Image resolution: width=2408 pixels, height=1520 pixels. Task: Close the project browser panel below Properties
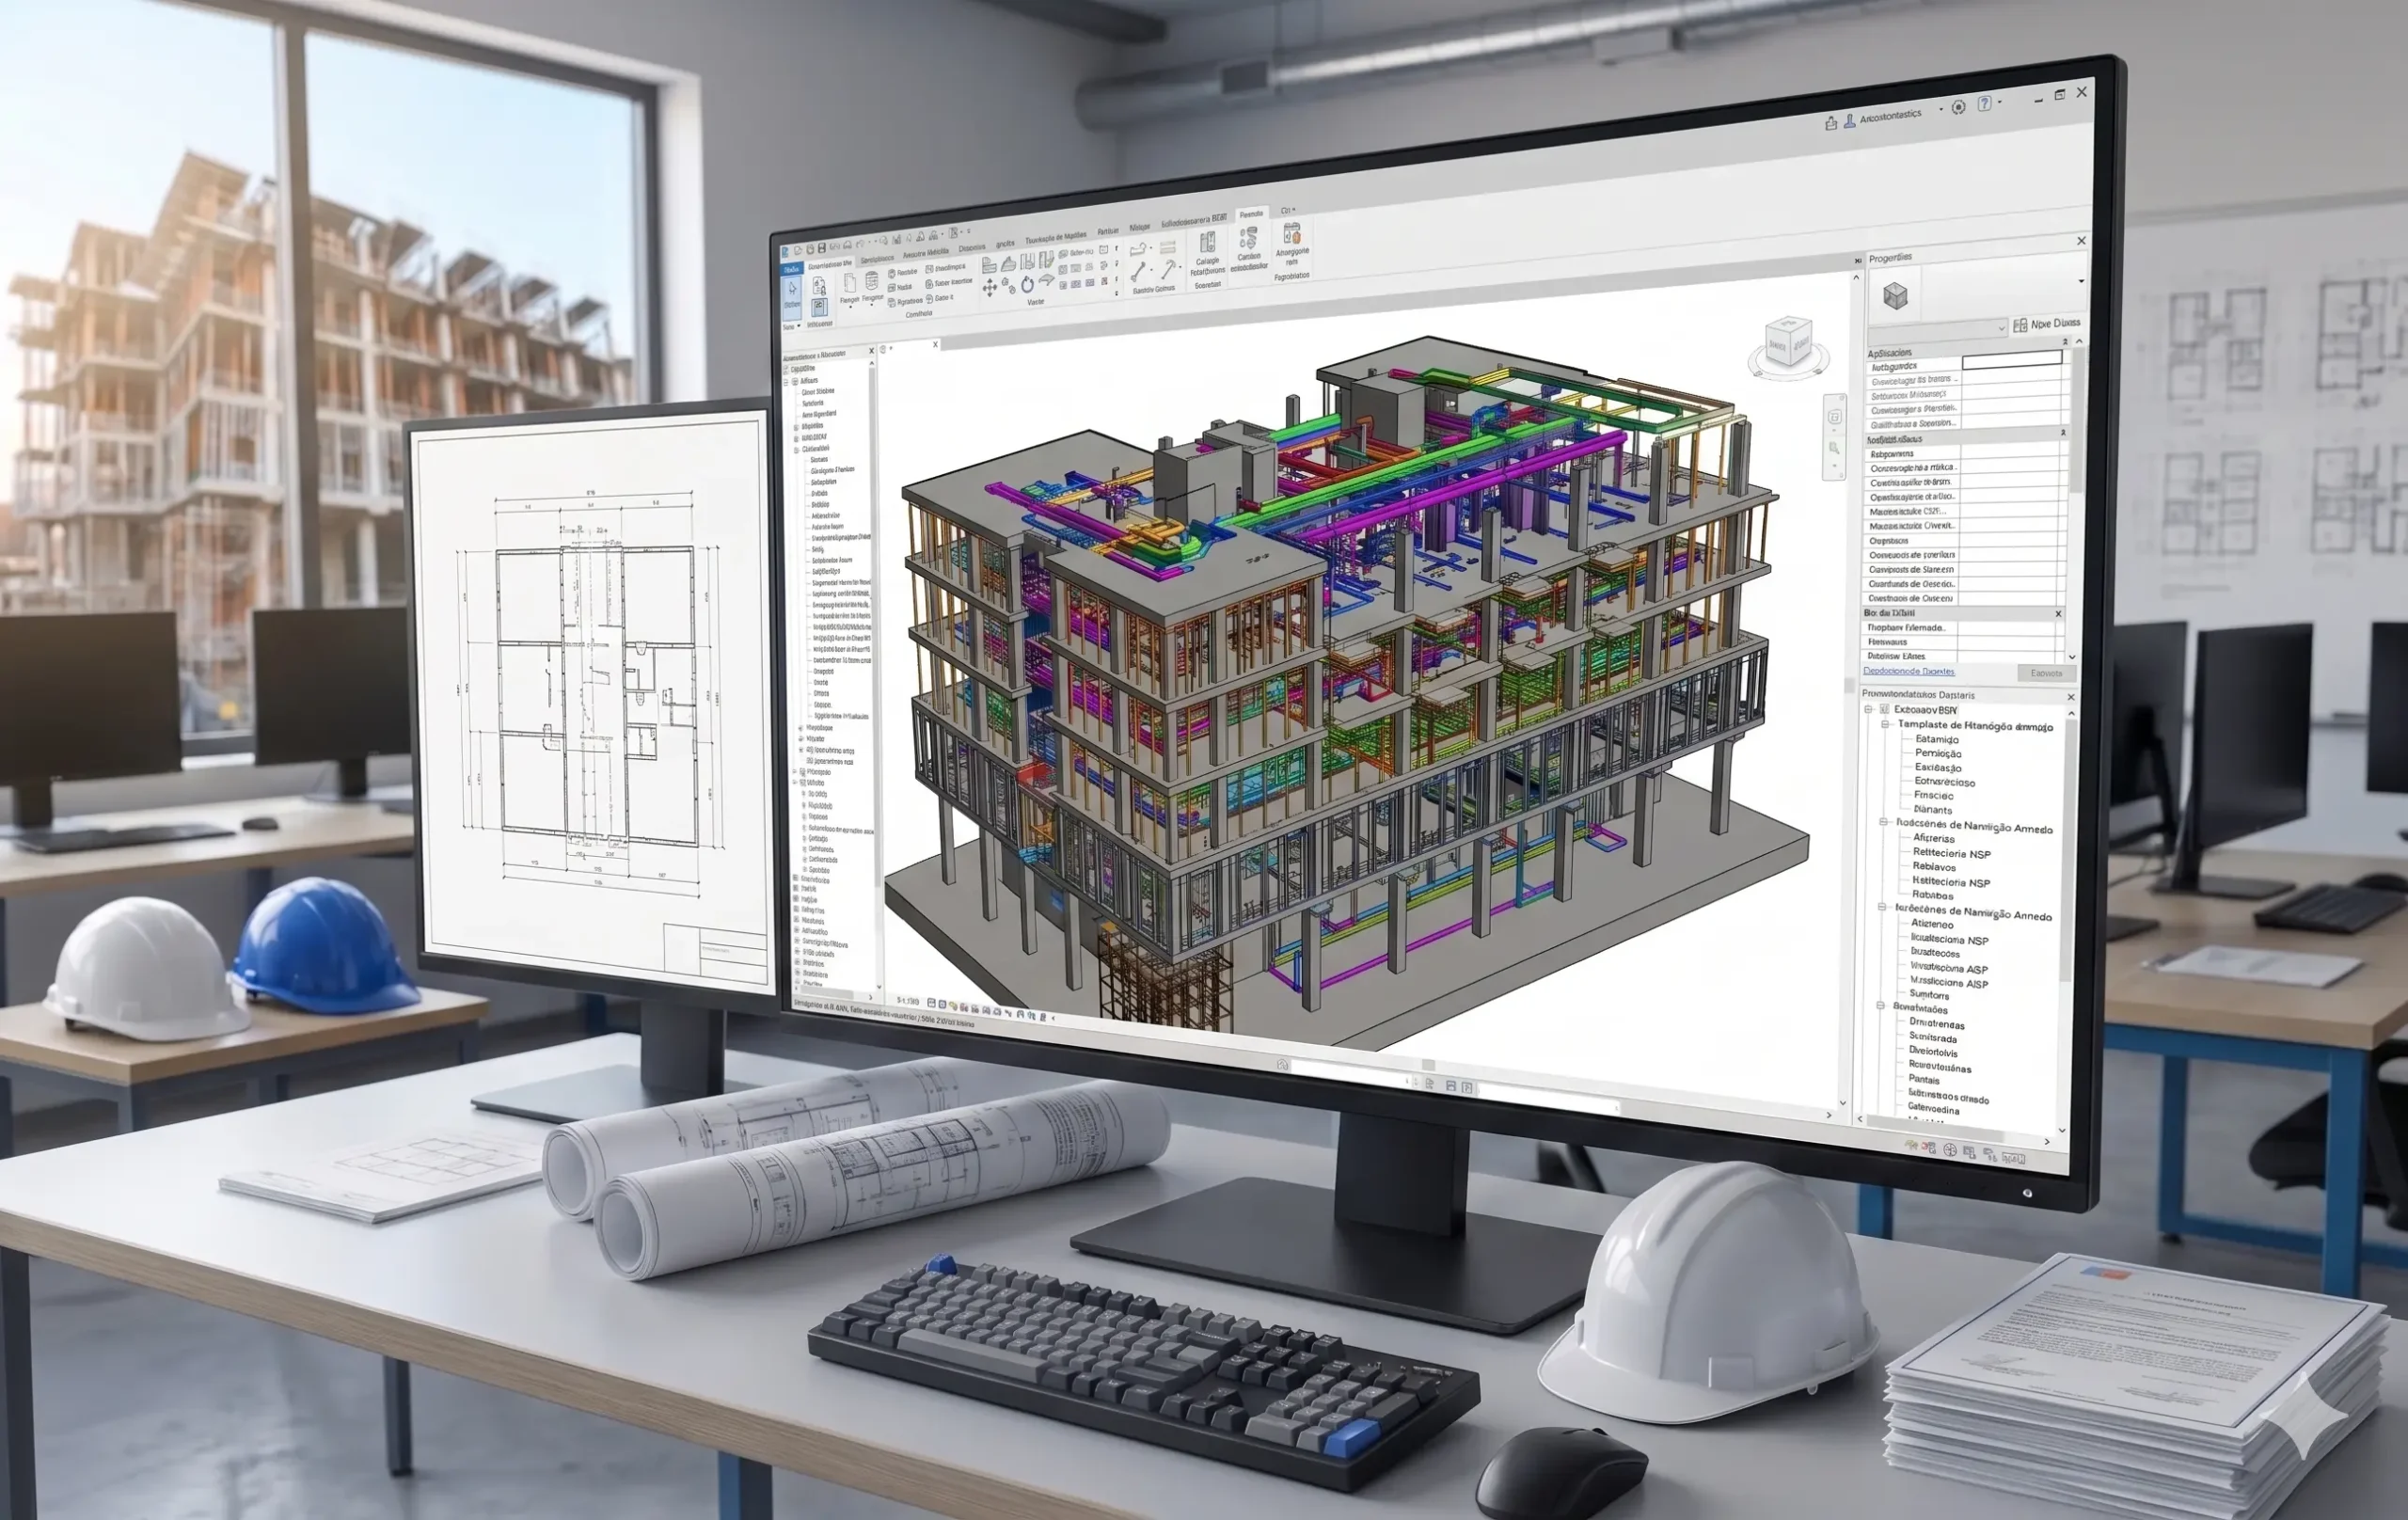click(2071, 698)
